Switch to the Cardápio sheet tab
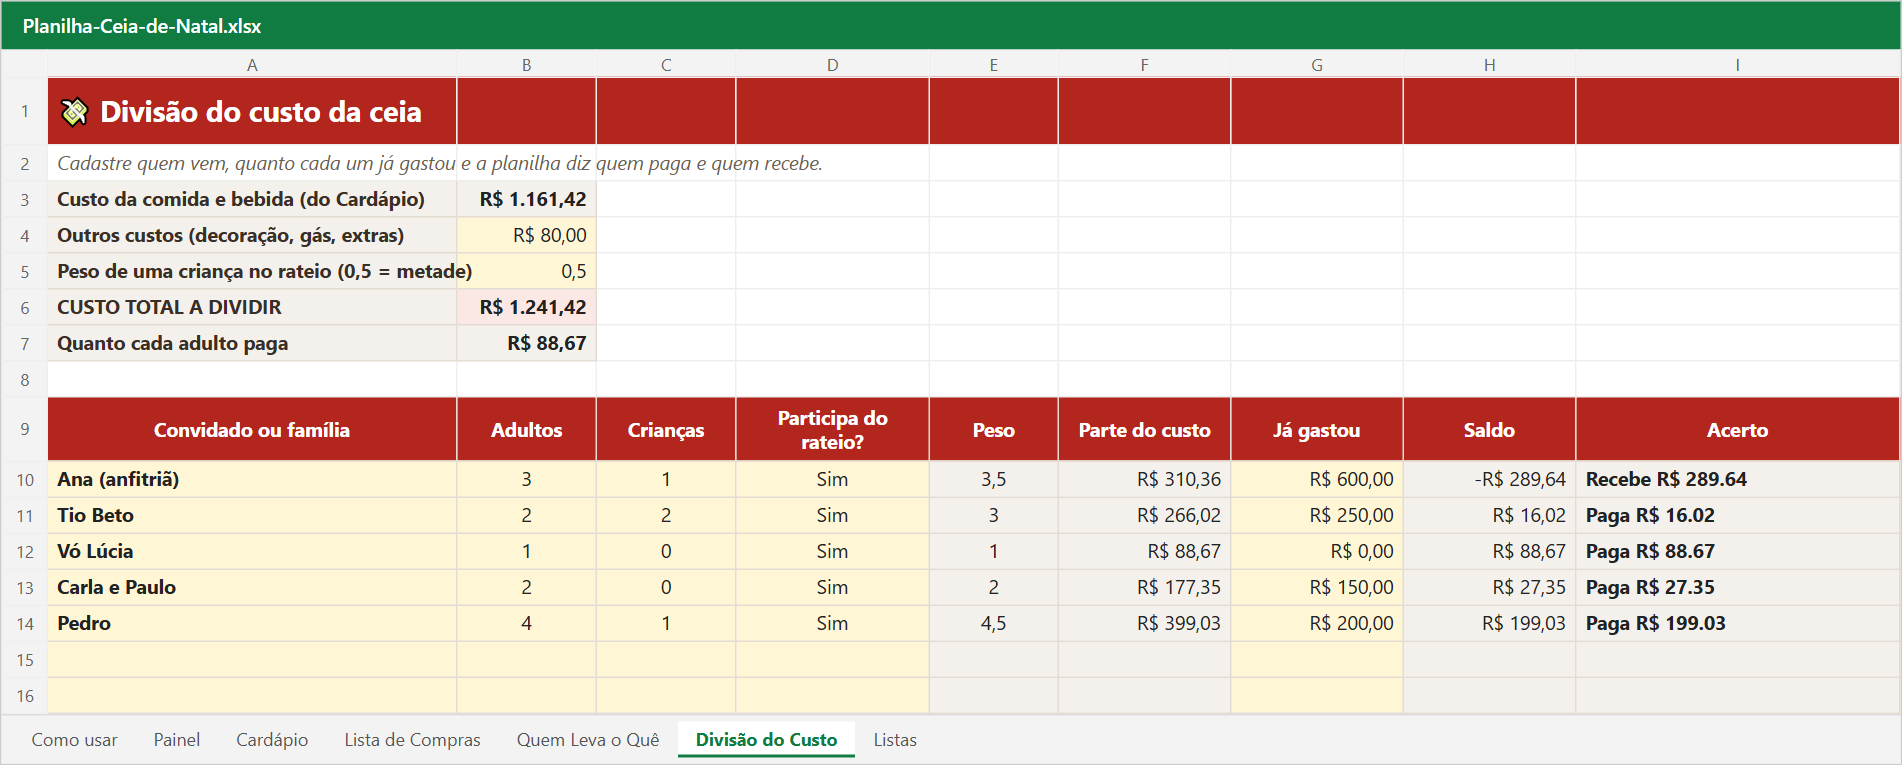1902x767 pixels. pos(272,740)
